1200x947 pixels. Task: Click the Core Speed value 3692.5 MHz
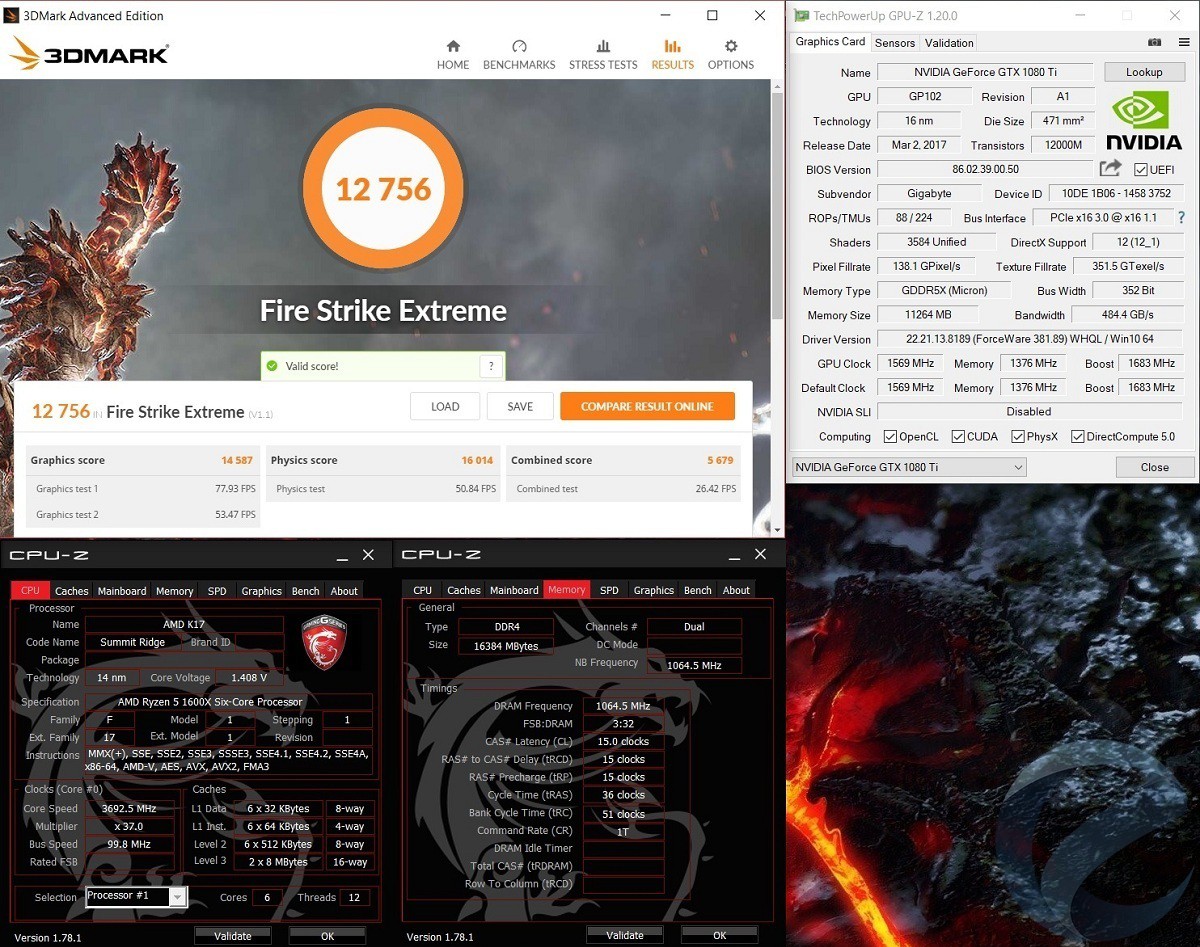click(130, 808)
